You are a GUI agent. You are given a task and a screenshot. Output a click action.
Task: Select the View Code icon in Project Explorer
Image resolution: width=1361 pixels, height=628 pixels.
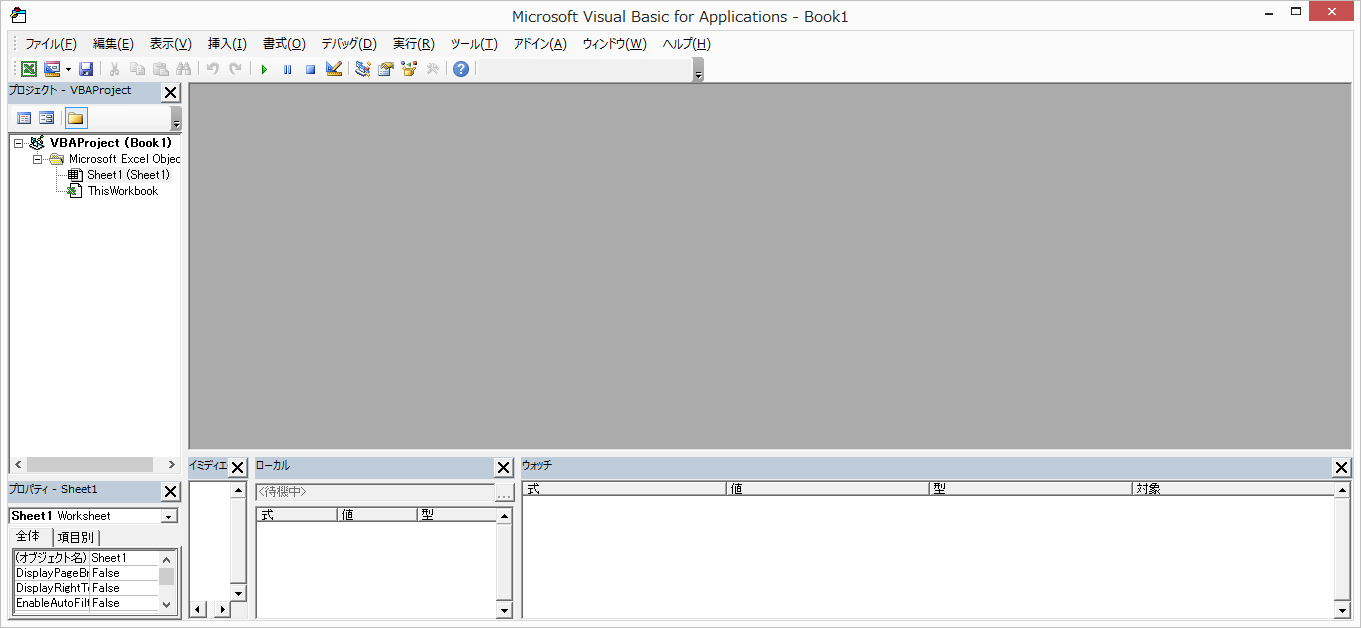click(x=23, y=118)
